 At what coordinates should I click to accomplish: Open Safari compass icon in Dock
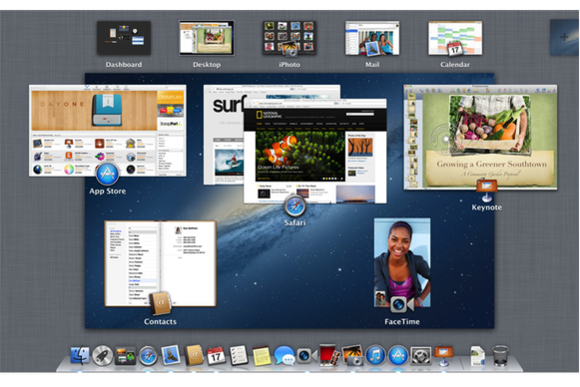pyautogui.click(x=148, y=356)
